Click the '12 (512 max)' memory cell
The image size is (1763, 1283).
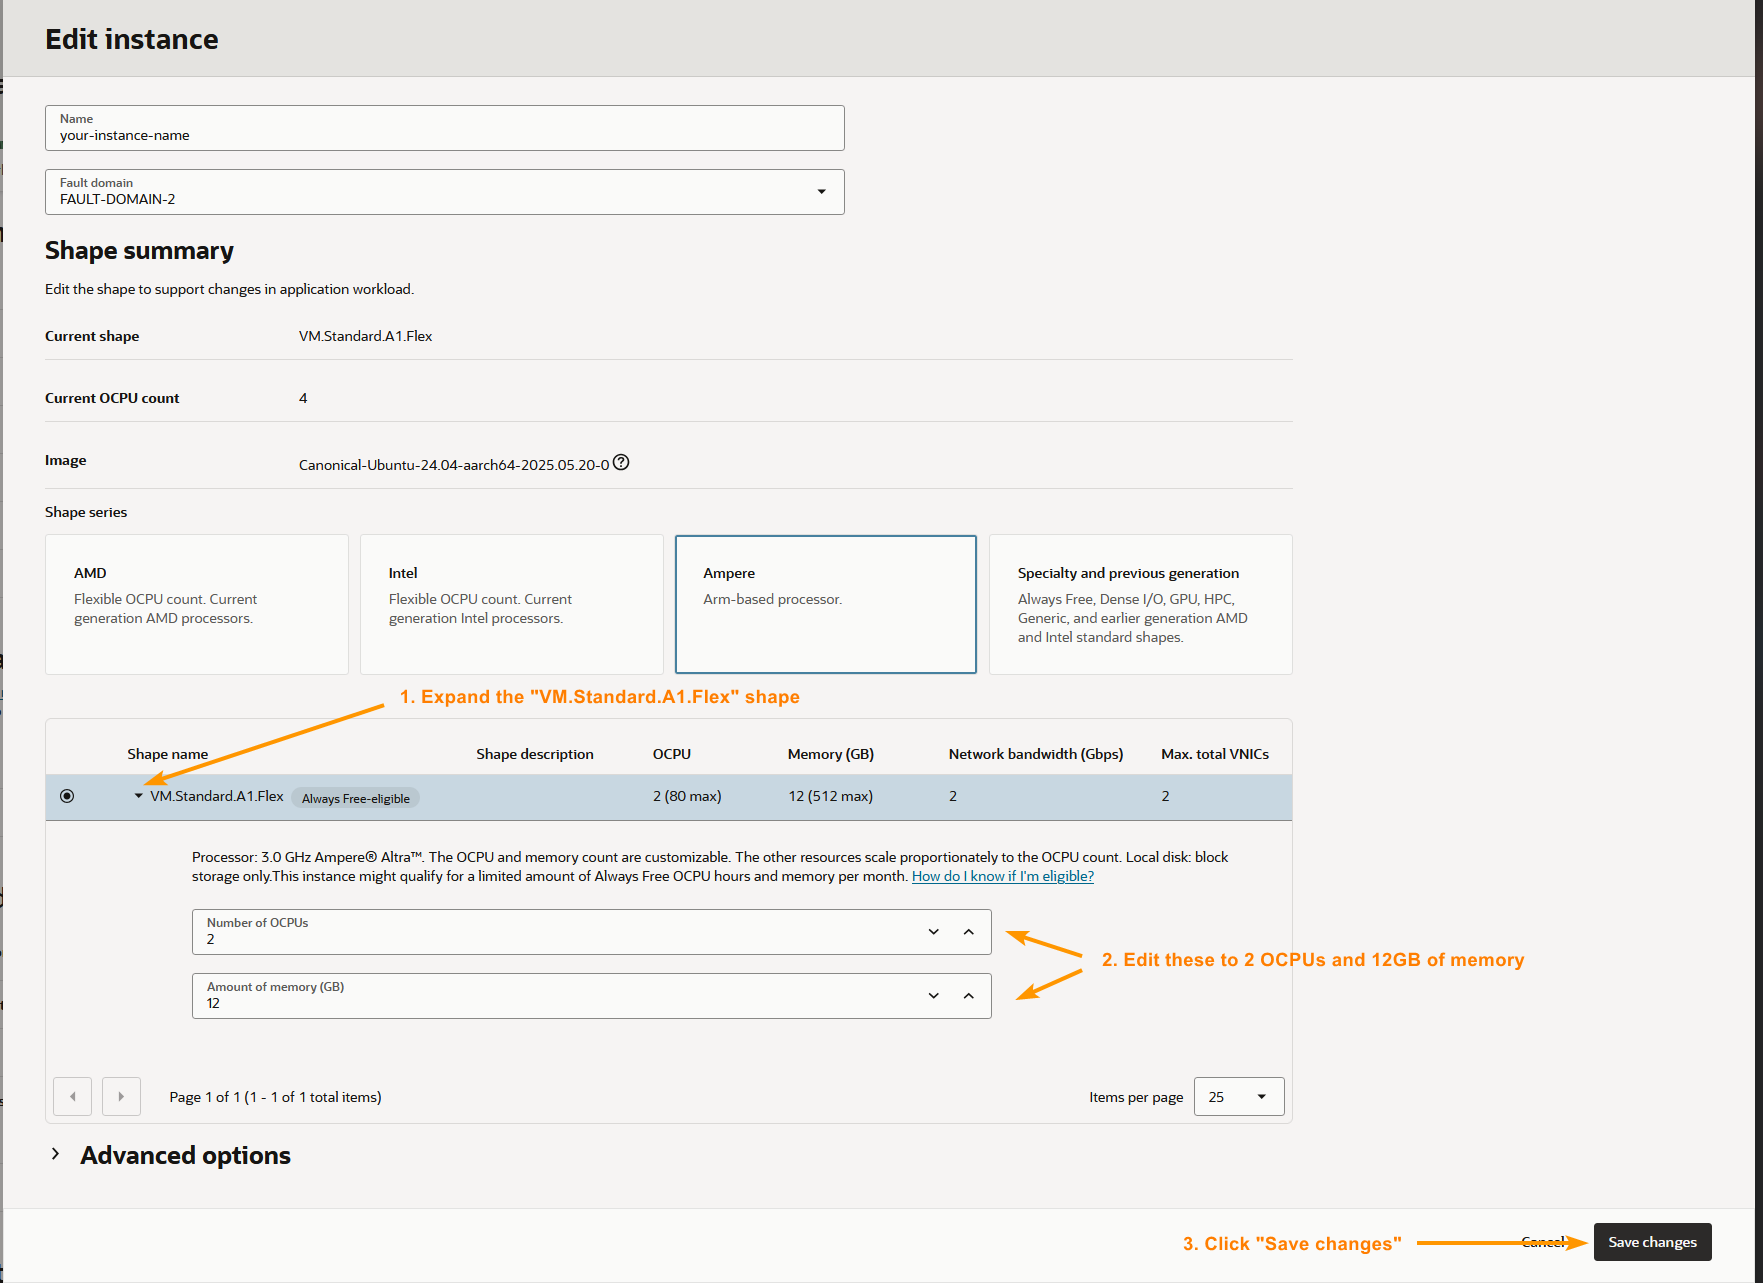pos(831,796)
